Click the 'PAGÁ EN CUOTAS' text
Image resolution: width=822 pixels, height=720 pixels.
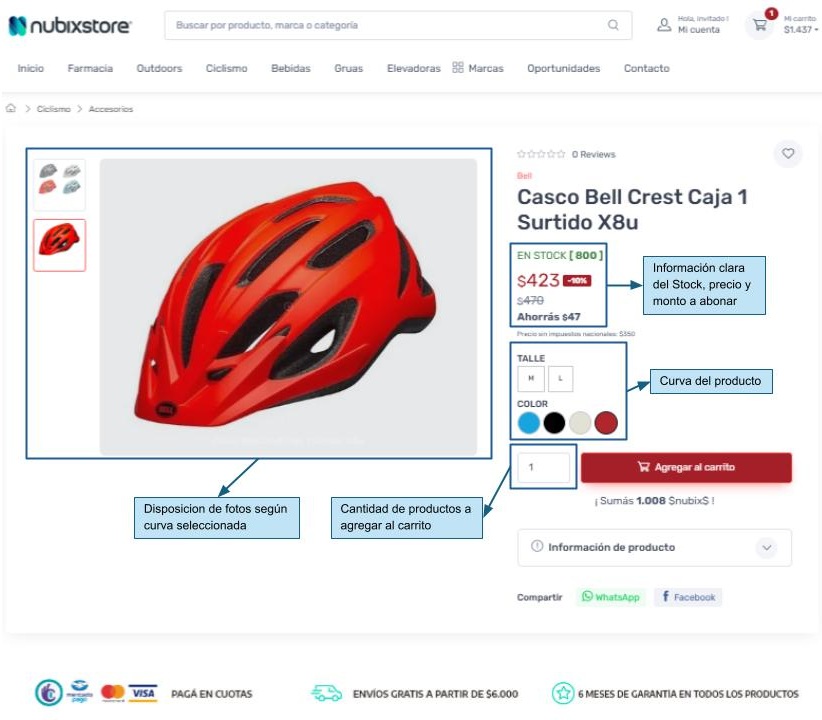212,694
